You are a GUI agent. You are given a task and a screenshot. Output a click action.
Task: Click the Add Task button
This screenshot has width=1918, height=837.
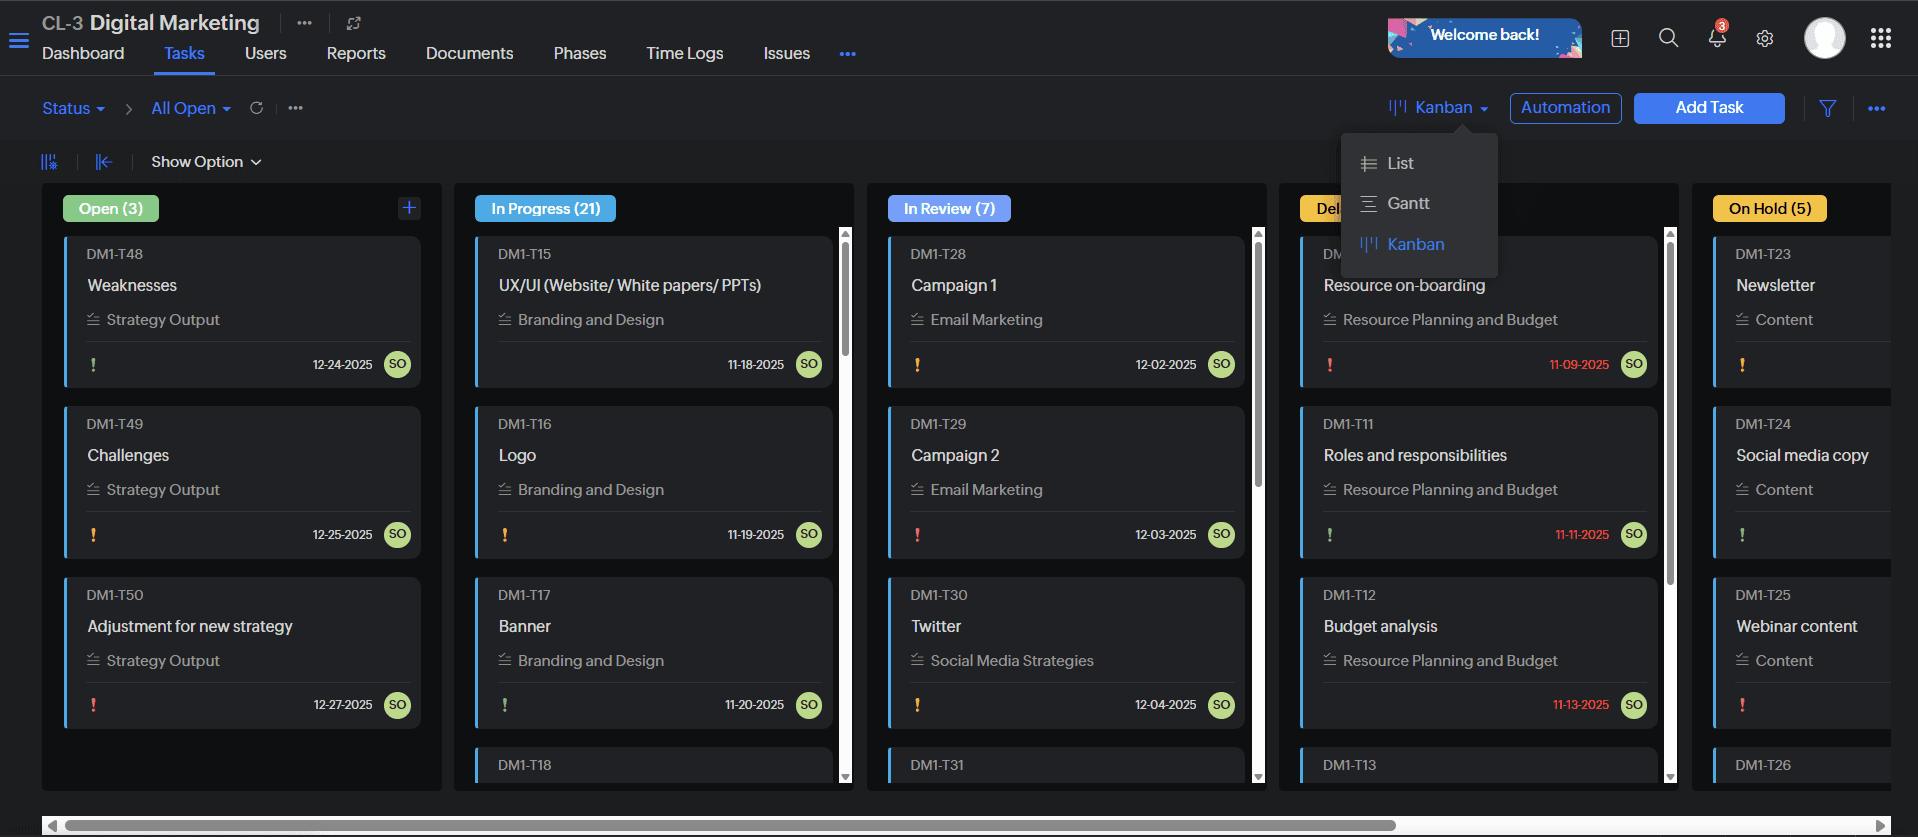point(1708,108)
